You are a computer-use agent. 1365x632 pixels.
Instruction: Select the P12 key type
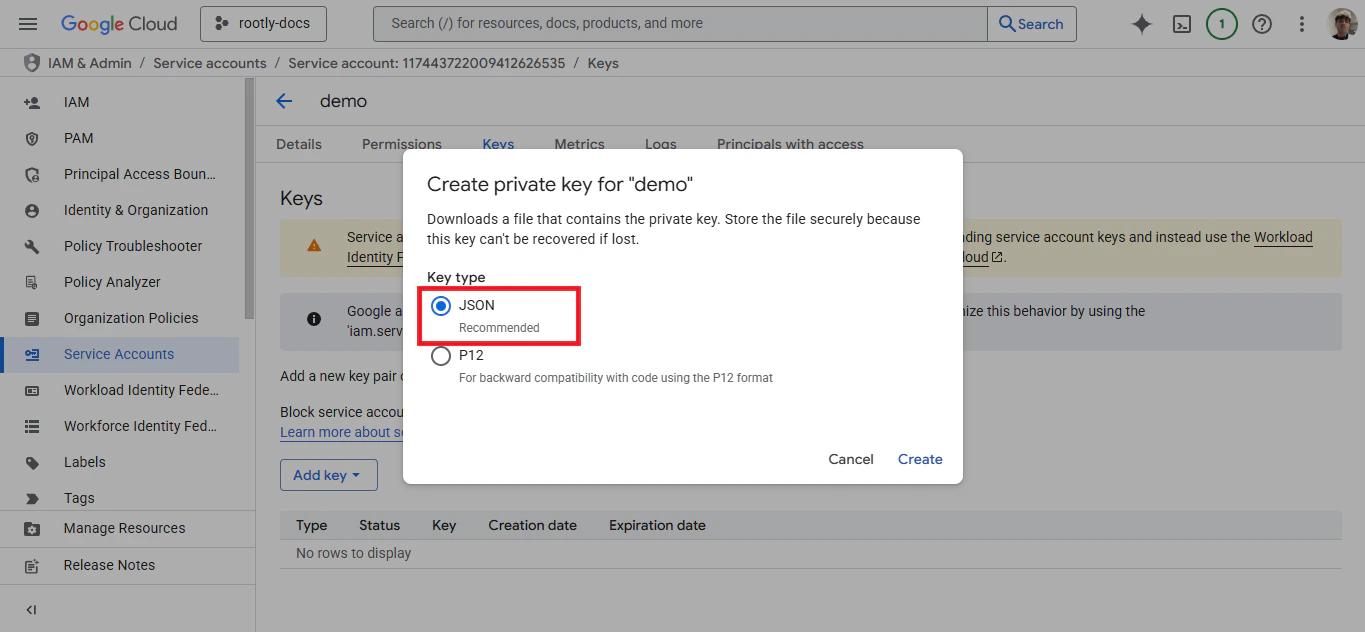tap(441, 355)
